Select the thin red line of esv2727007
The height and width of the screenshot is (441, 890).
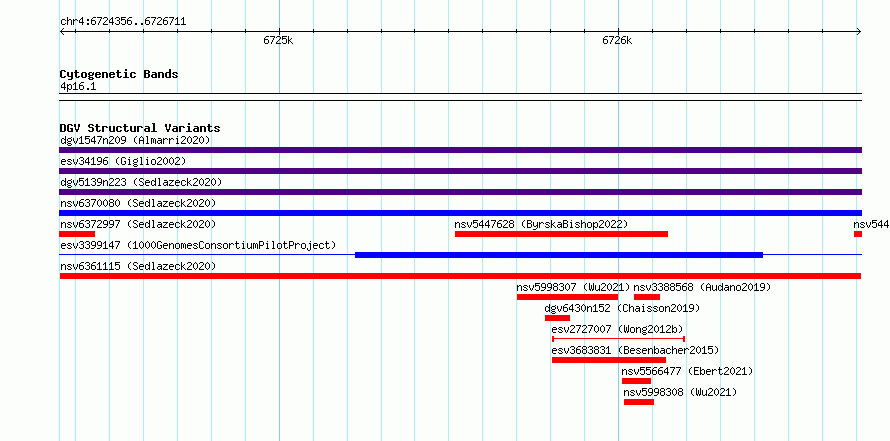tap(619, 339)
